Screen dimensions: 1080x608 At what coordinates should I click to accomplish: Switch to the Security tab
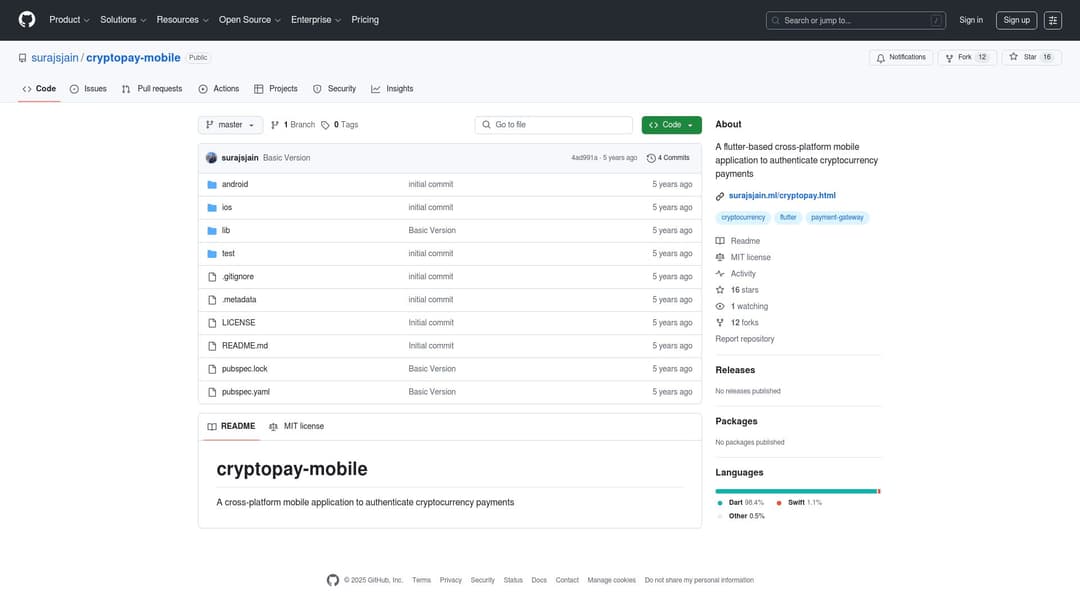coord(335,89)
